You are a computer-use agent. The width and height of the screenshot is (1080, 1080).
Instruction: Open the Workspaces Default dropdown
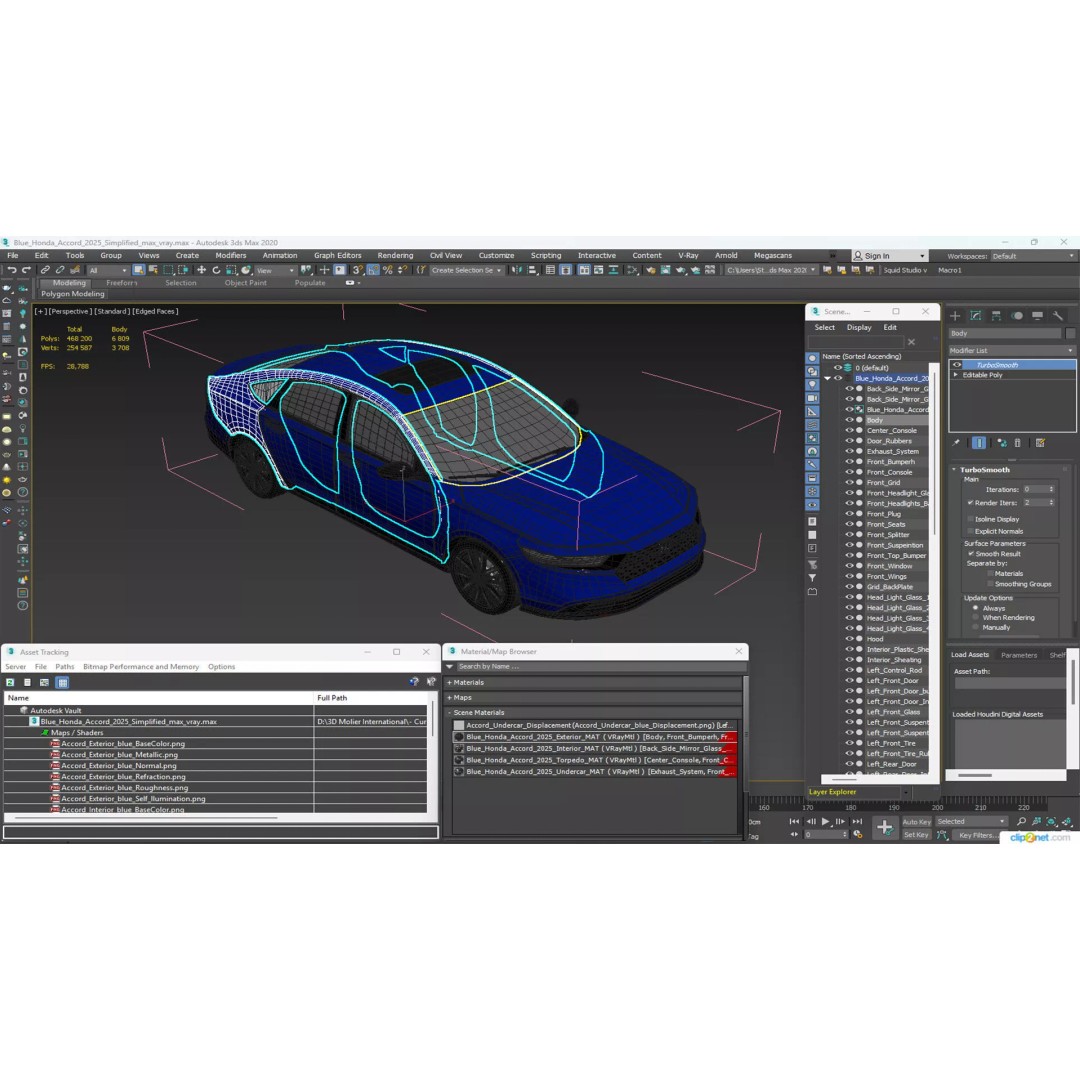pyautogui.click(x=1033, y=256)
